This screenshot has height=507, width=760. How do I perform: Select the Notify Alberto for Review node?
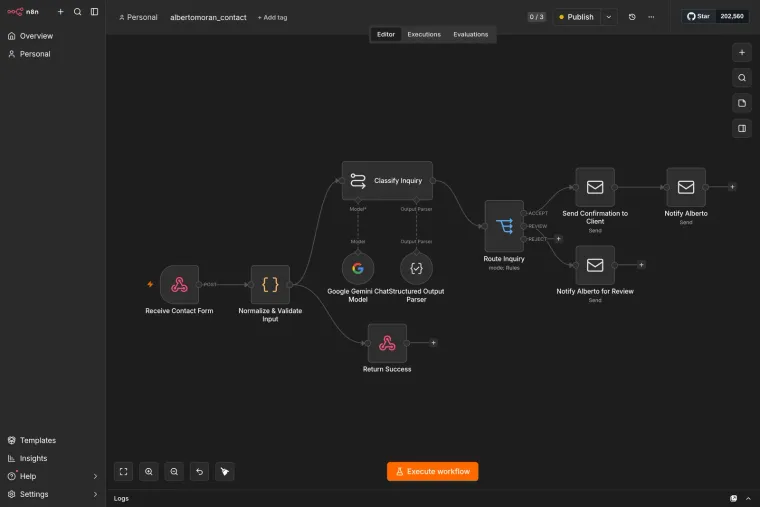tap(595, 265)
